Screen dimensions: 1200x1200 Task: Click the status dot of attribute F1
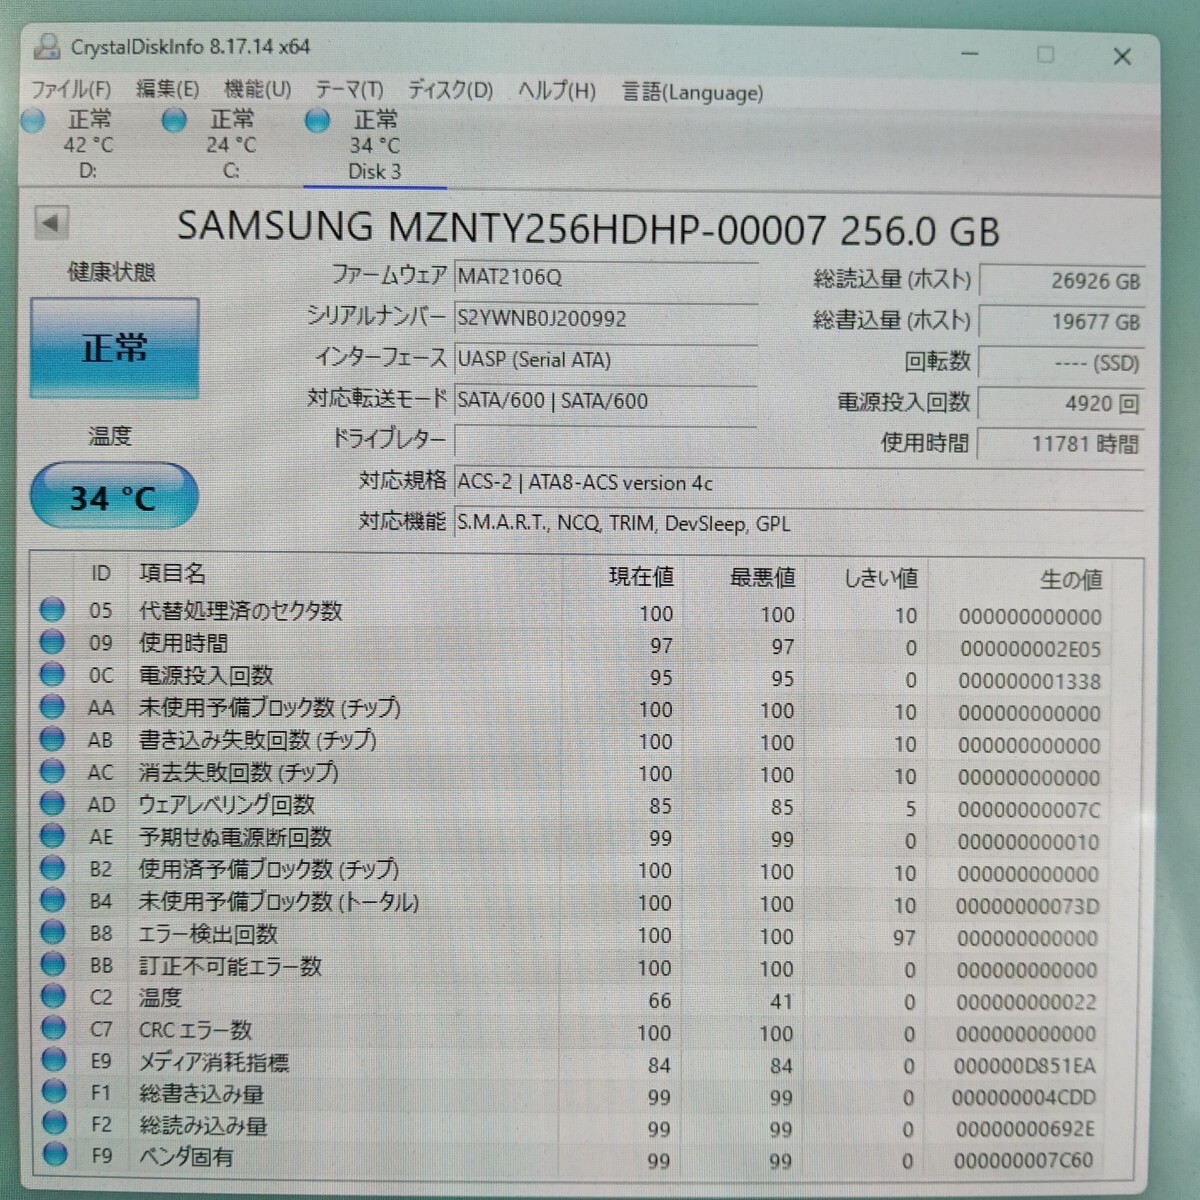[53, 1092]
